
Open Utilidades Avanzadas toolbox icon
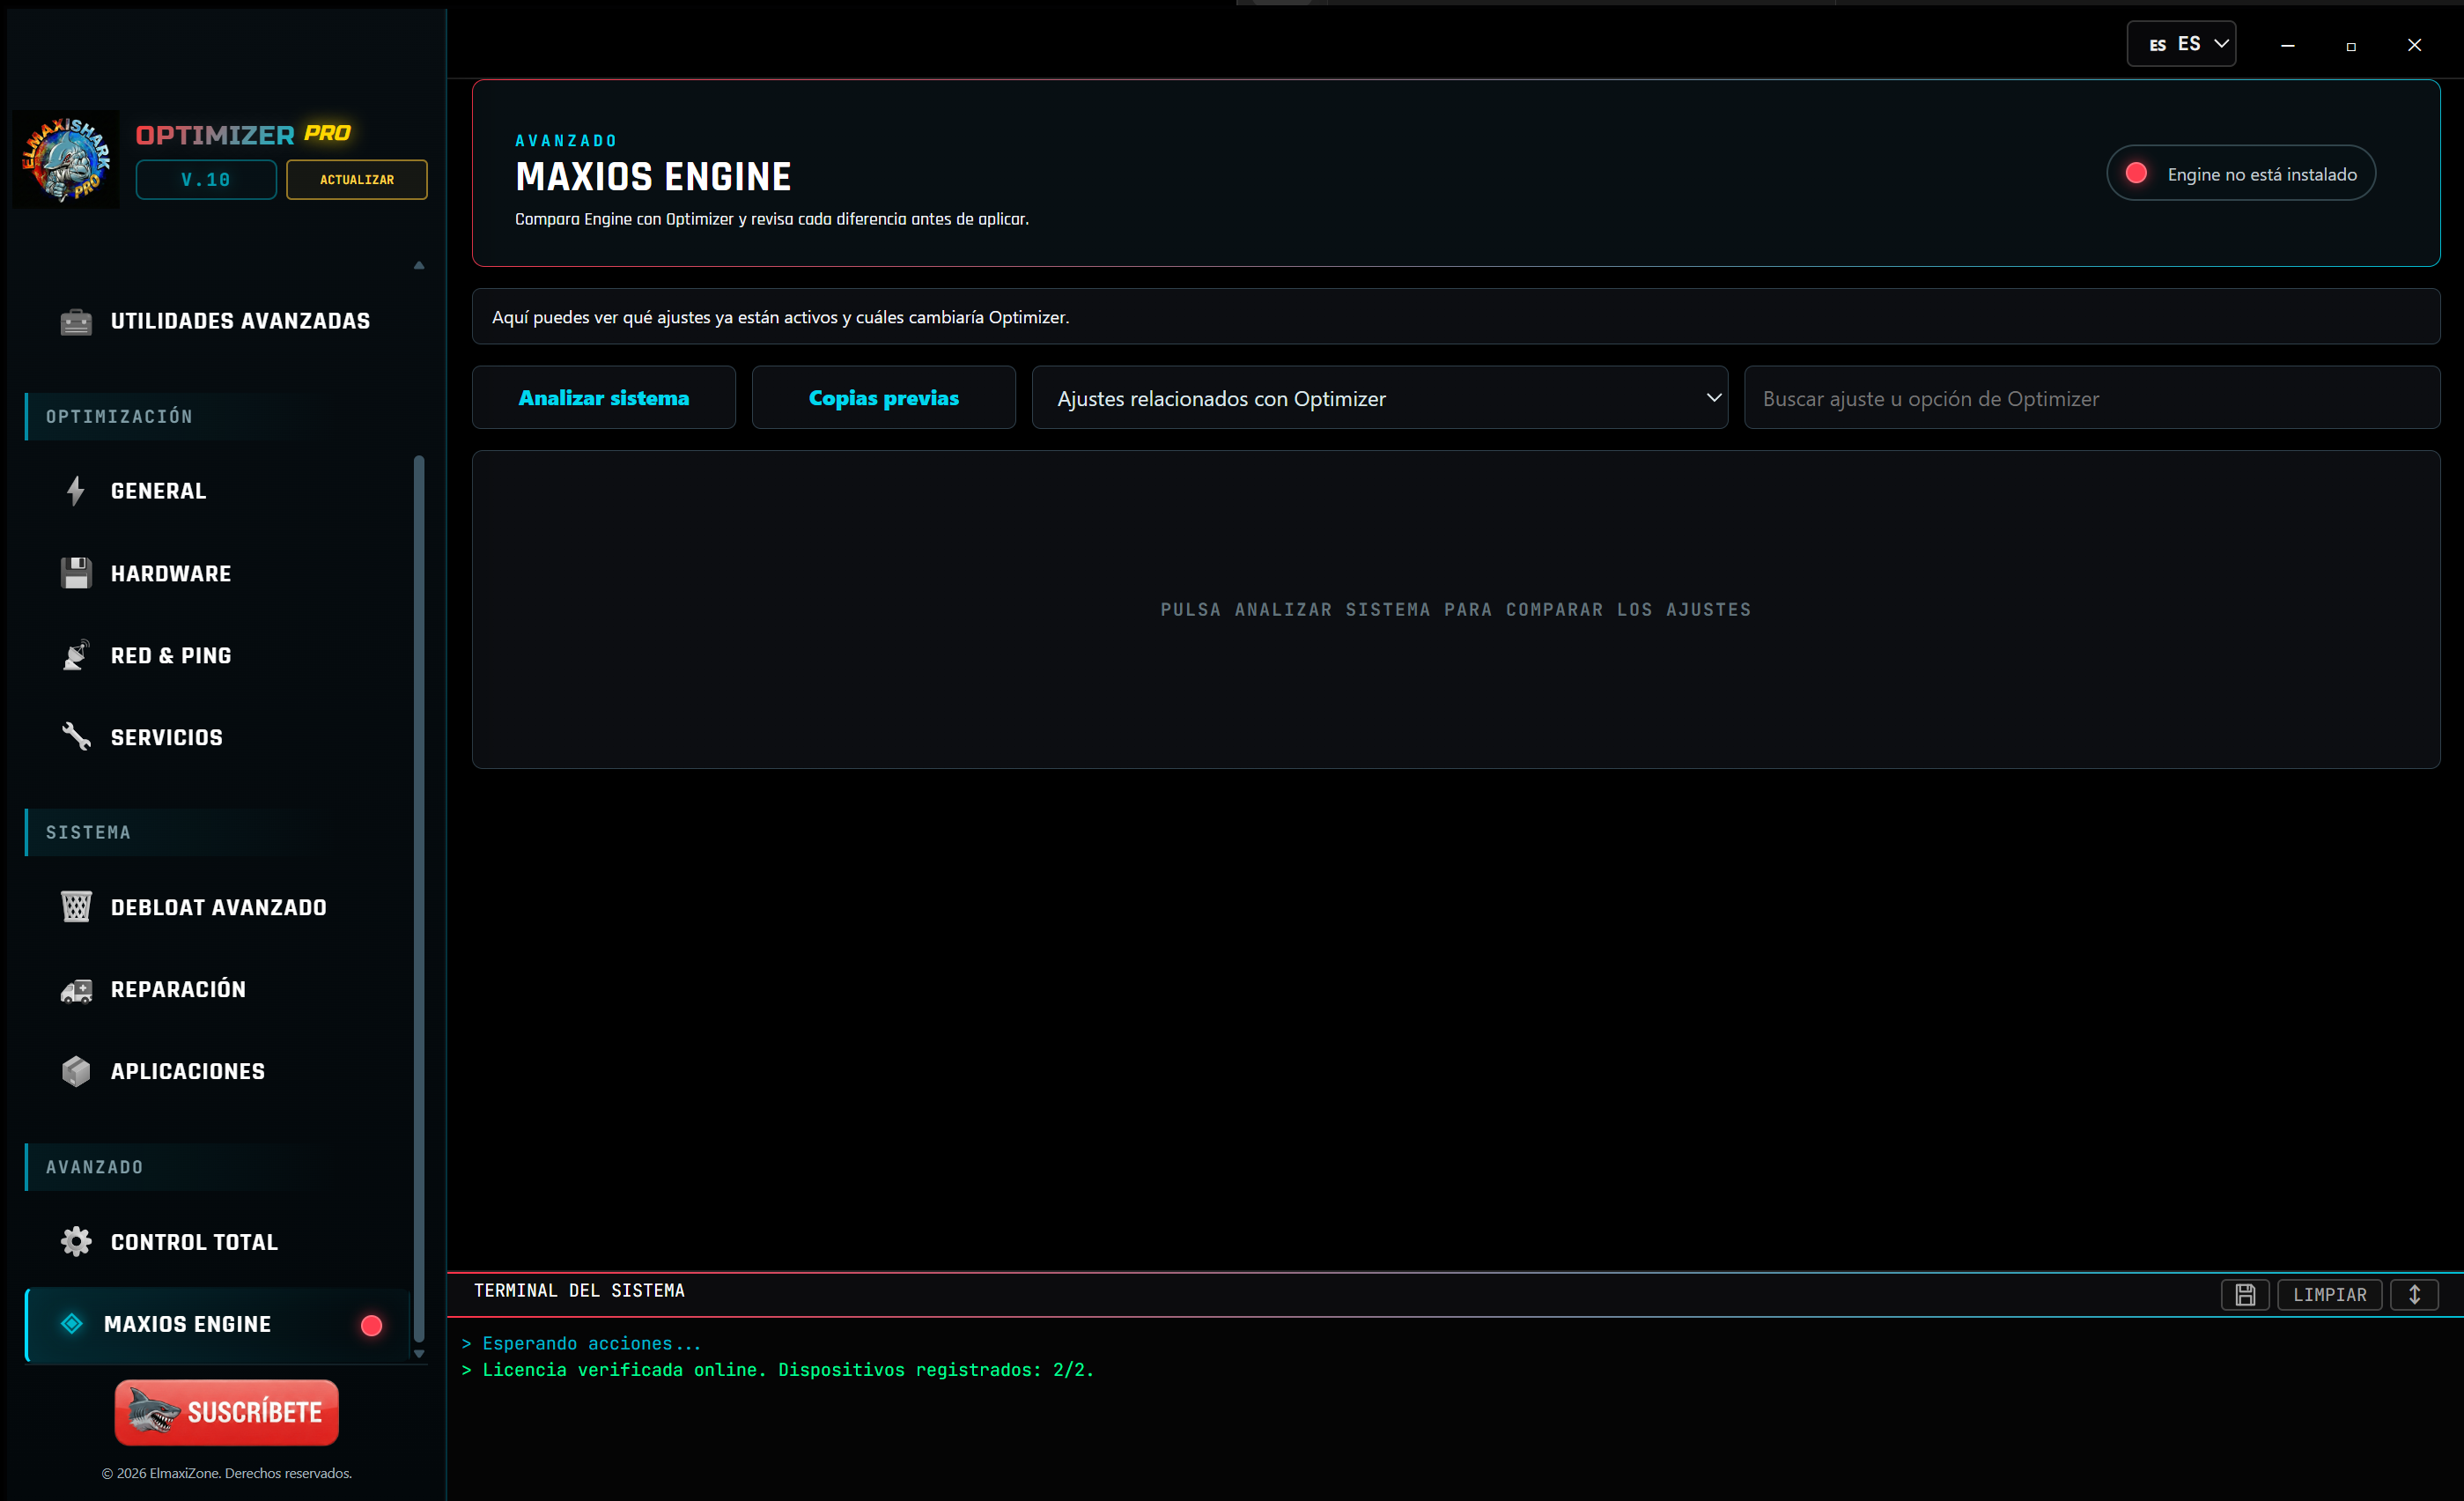coord(76,322)
